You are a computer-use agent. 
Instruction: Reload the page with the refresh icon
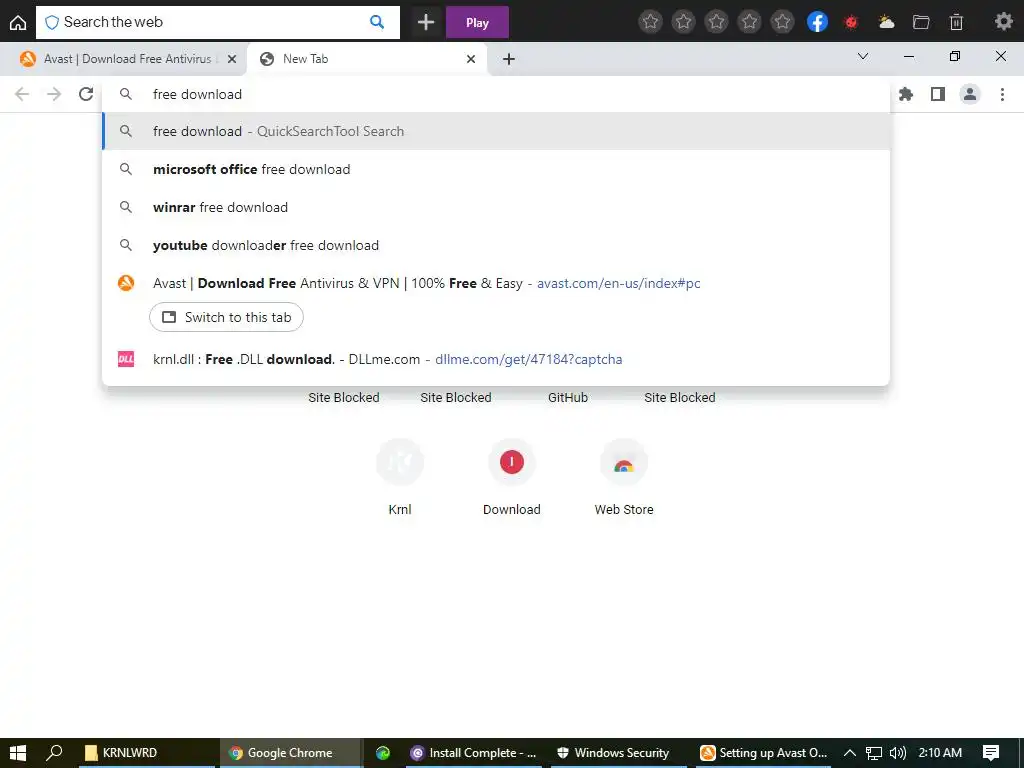86,94
